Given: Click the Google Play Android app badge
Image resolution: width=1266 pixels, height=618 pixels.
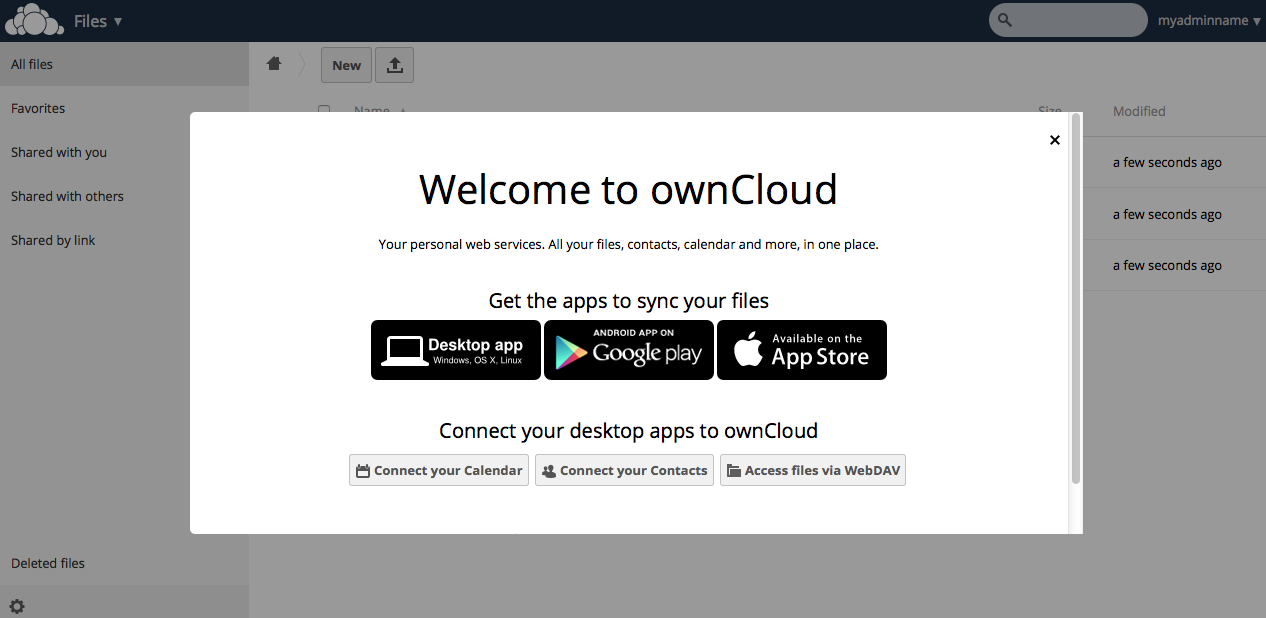Looking at the screenshot, I should [x=629, y=350].
